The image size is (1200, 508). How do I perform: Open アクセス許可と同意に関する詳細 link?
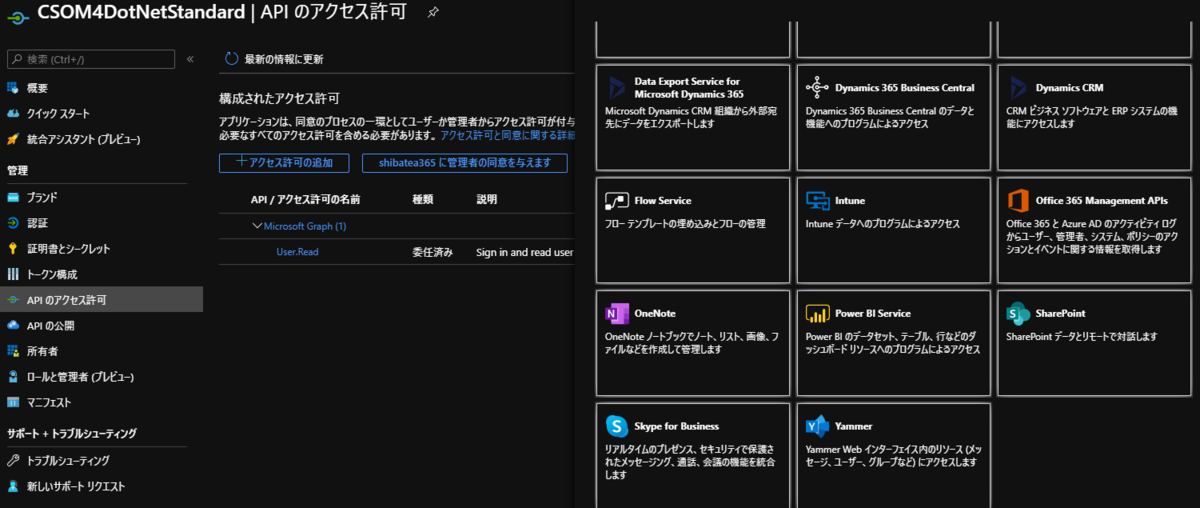pos(507,135)
